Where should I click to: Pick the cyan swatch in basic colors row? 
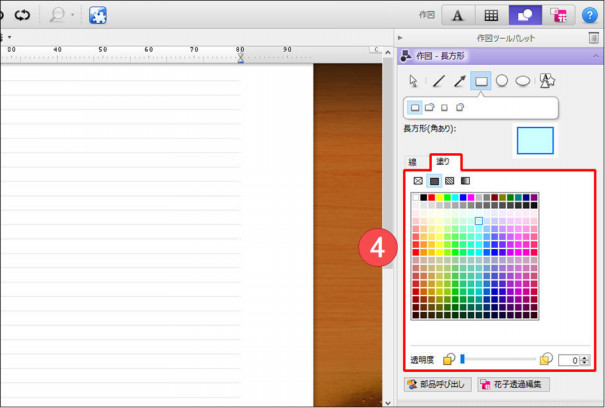(x=455, y=198)
